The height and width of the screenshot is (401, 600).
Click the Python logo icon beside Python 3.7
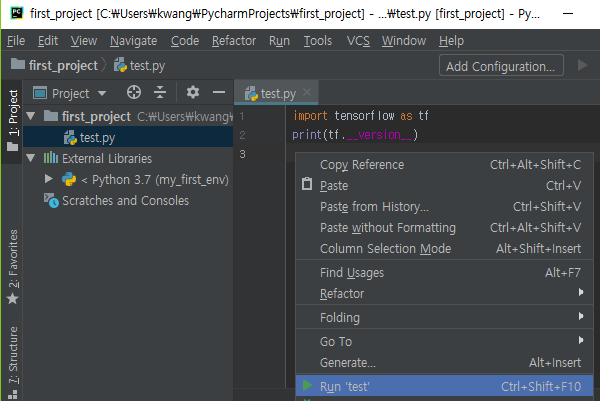69,179
